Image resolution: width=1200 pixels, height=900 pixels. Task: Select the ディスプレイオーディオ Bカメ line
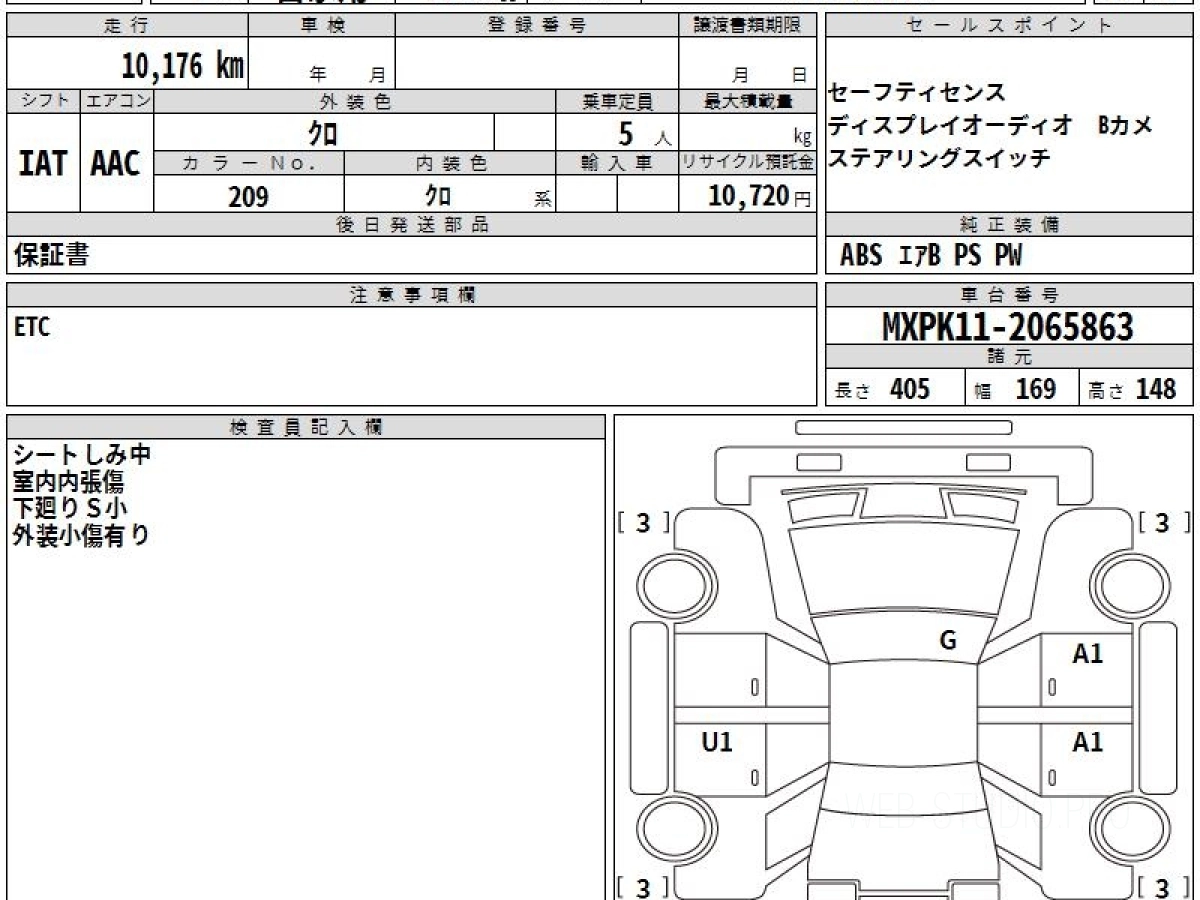(991, 126)
